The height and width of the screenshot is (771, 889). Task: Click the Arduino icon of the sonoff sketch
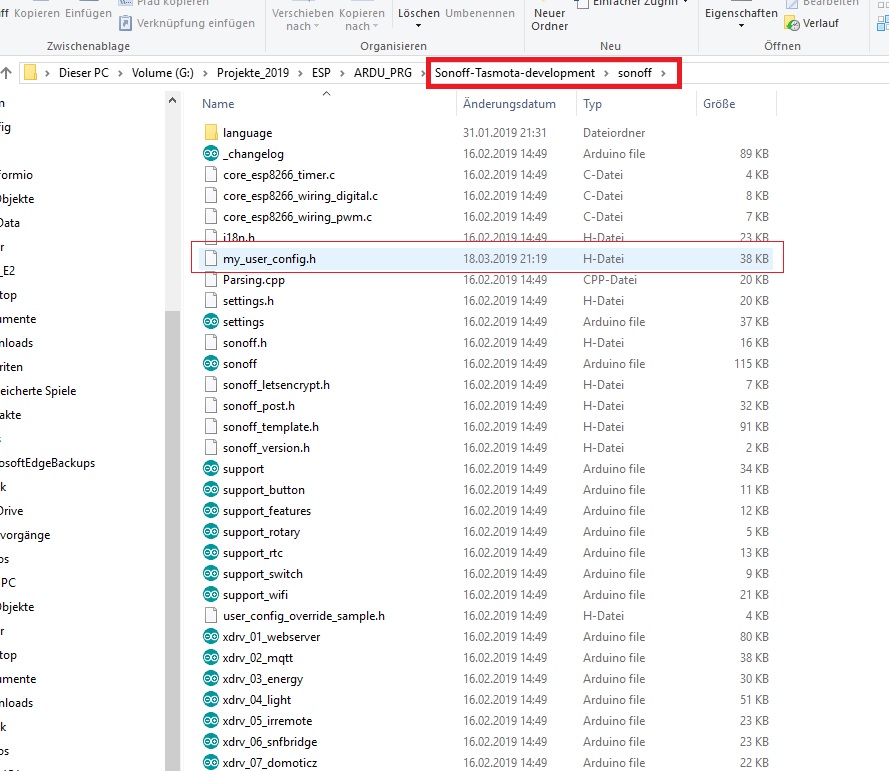(211, 363)
